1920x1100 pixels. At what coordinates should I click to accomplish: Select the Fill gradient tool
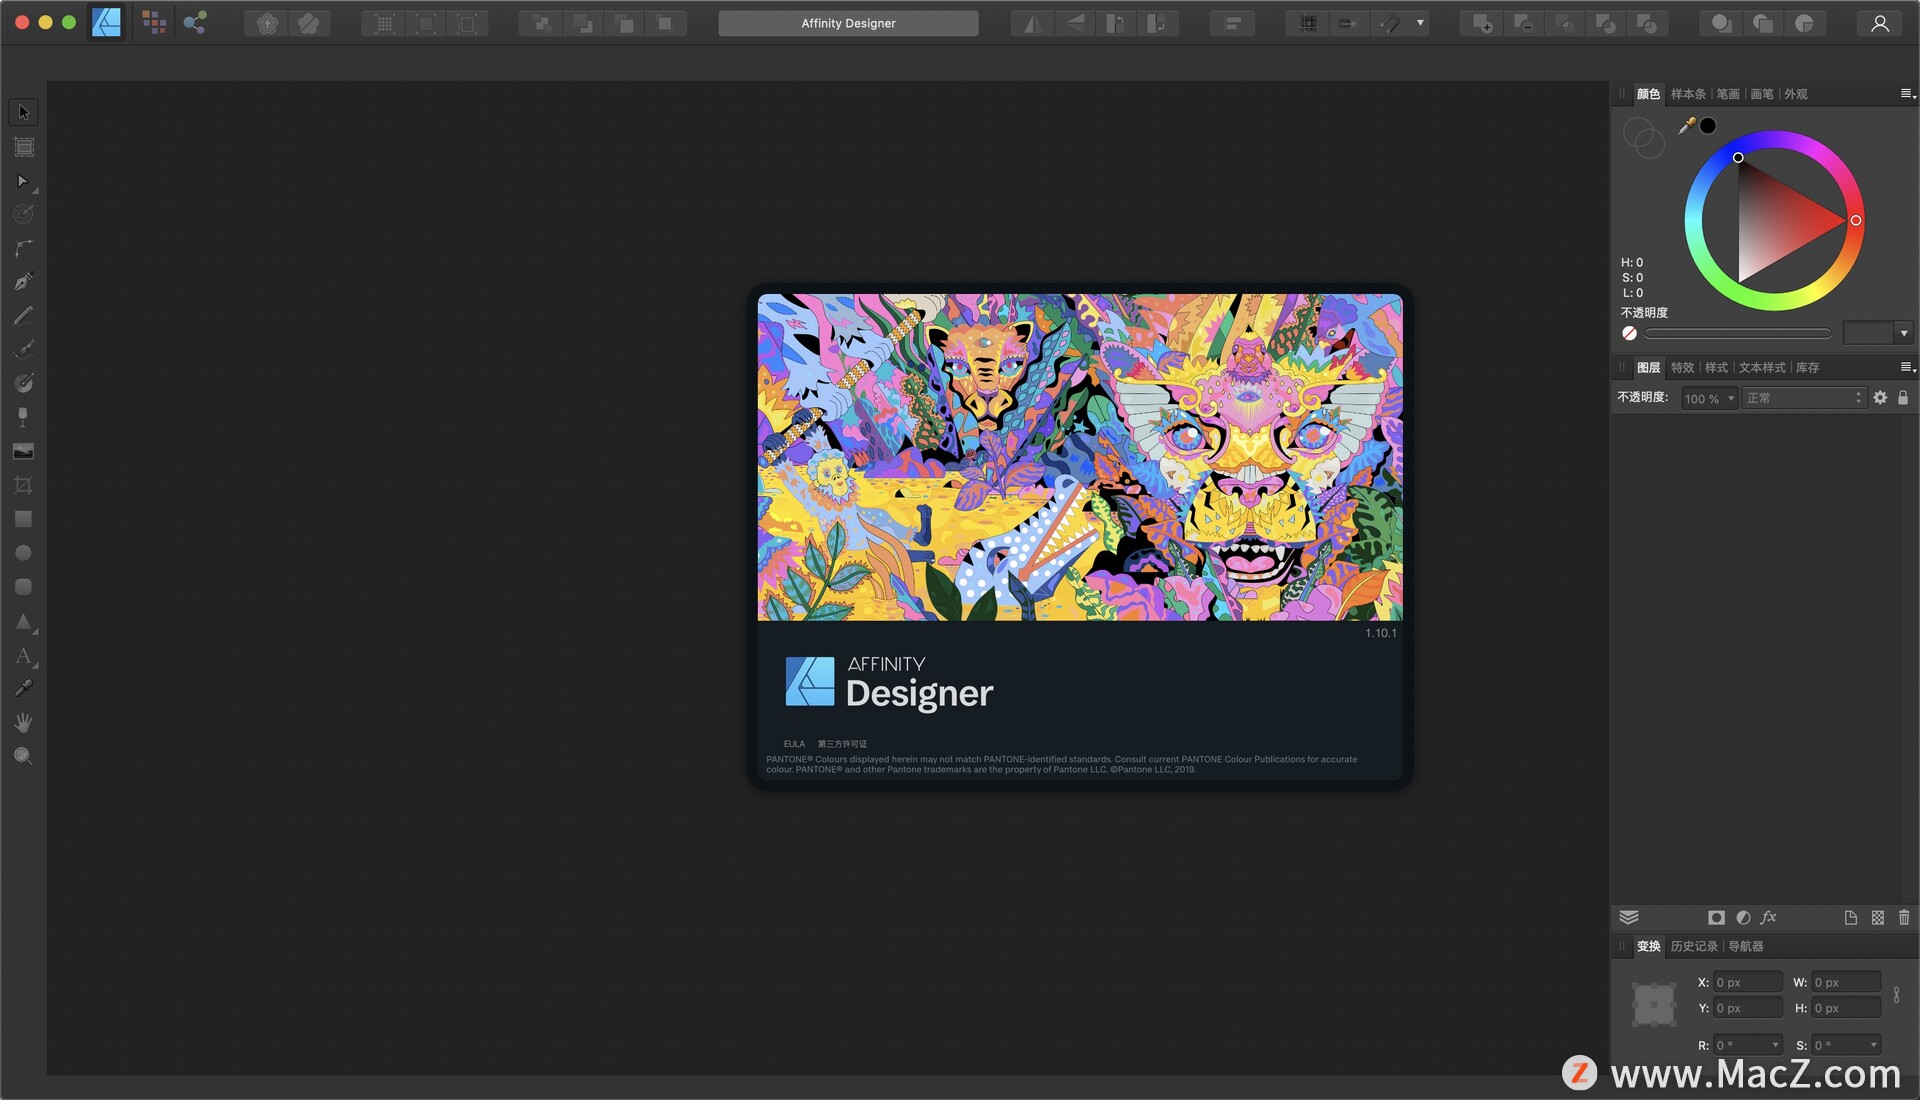click(24, 383)
